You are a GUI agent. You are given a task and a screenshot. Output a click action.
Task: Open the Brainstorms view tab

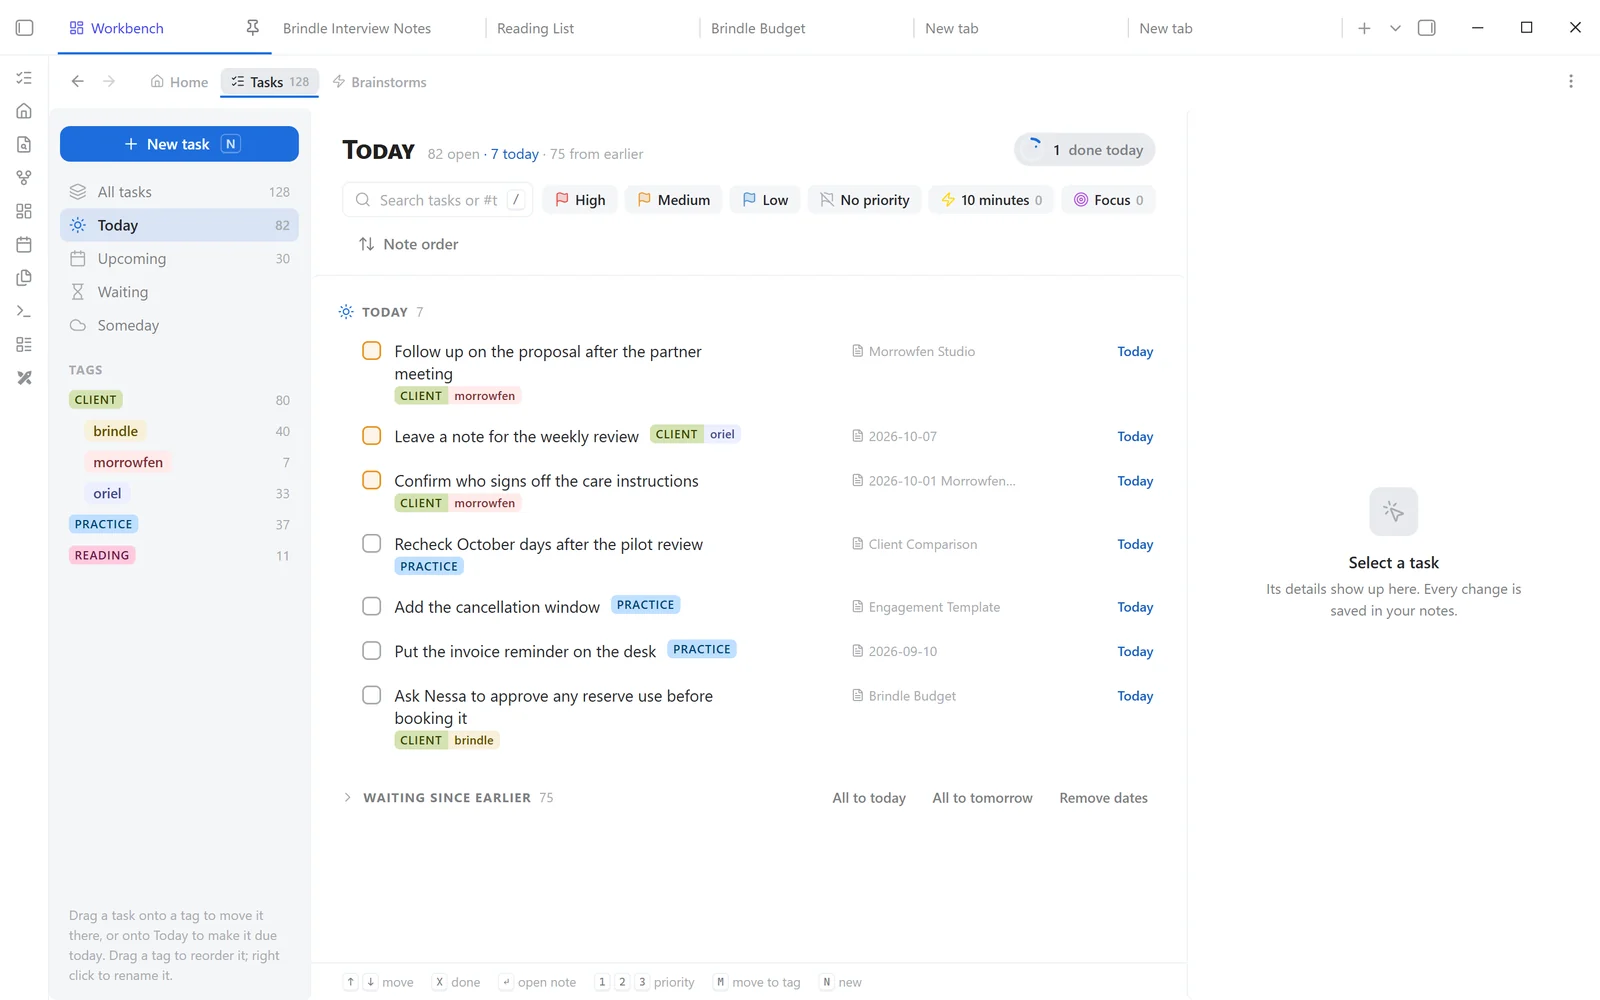(379, 82)
